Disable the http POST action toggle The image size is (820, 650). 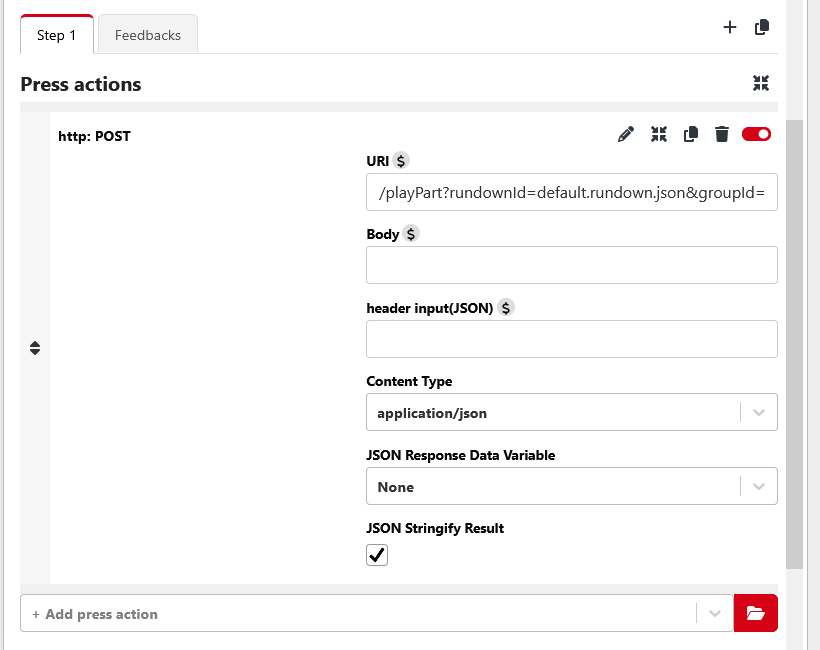tap(756, 134)
